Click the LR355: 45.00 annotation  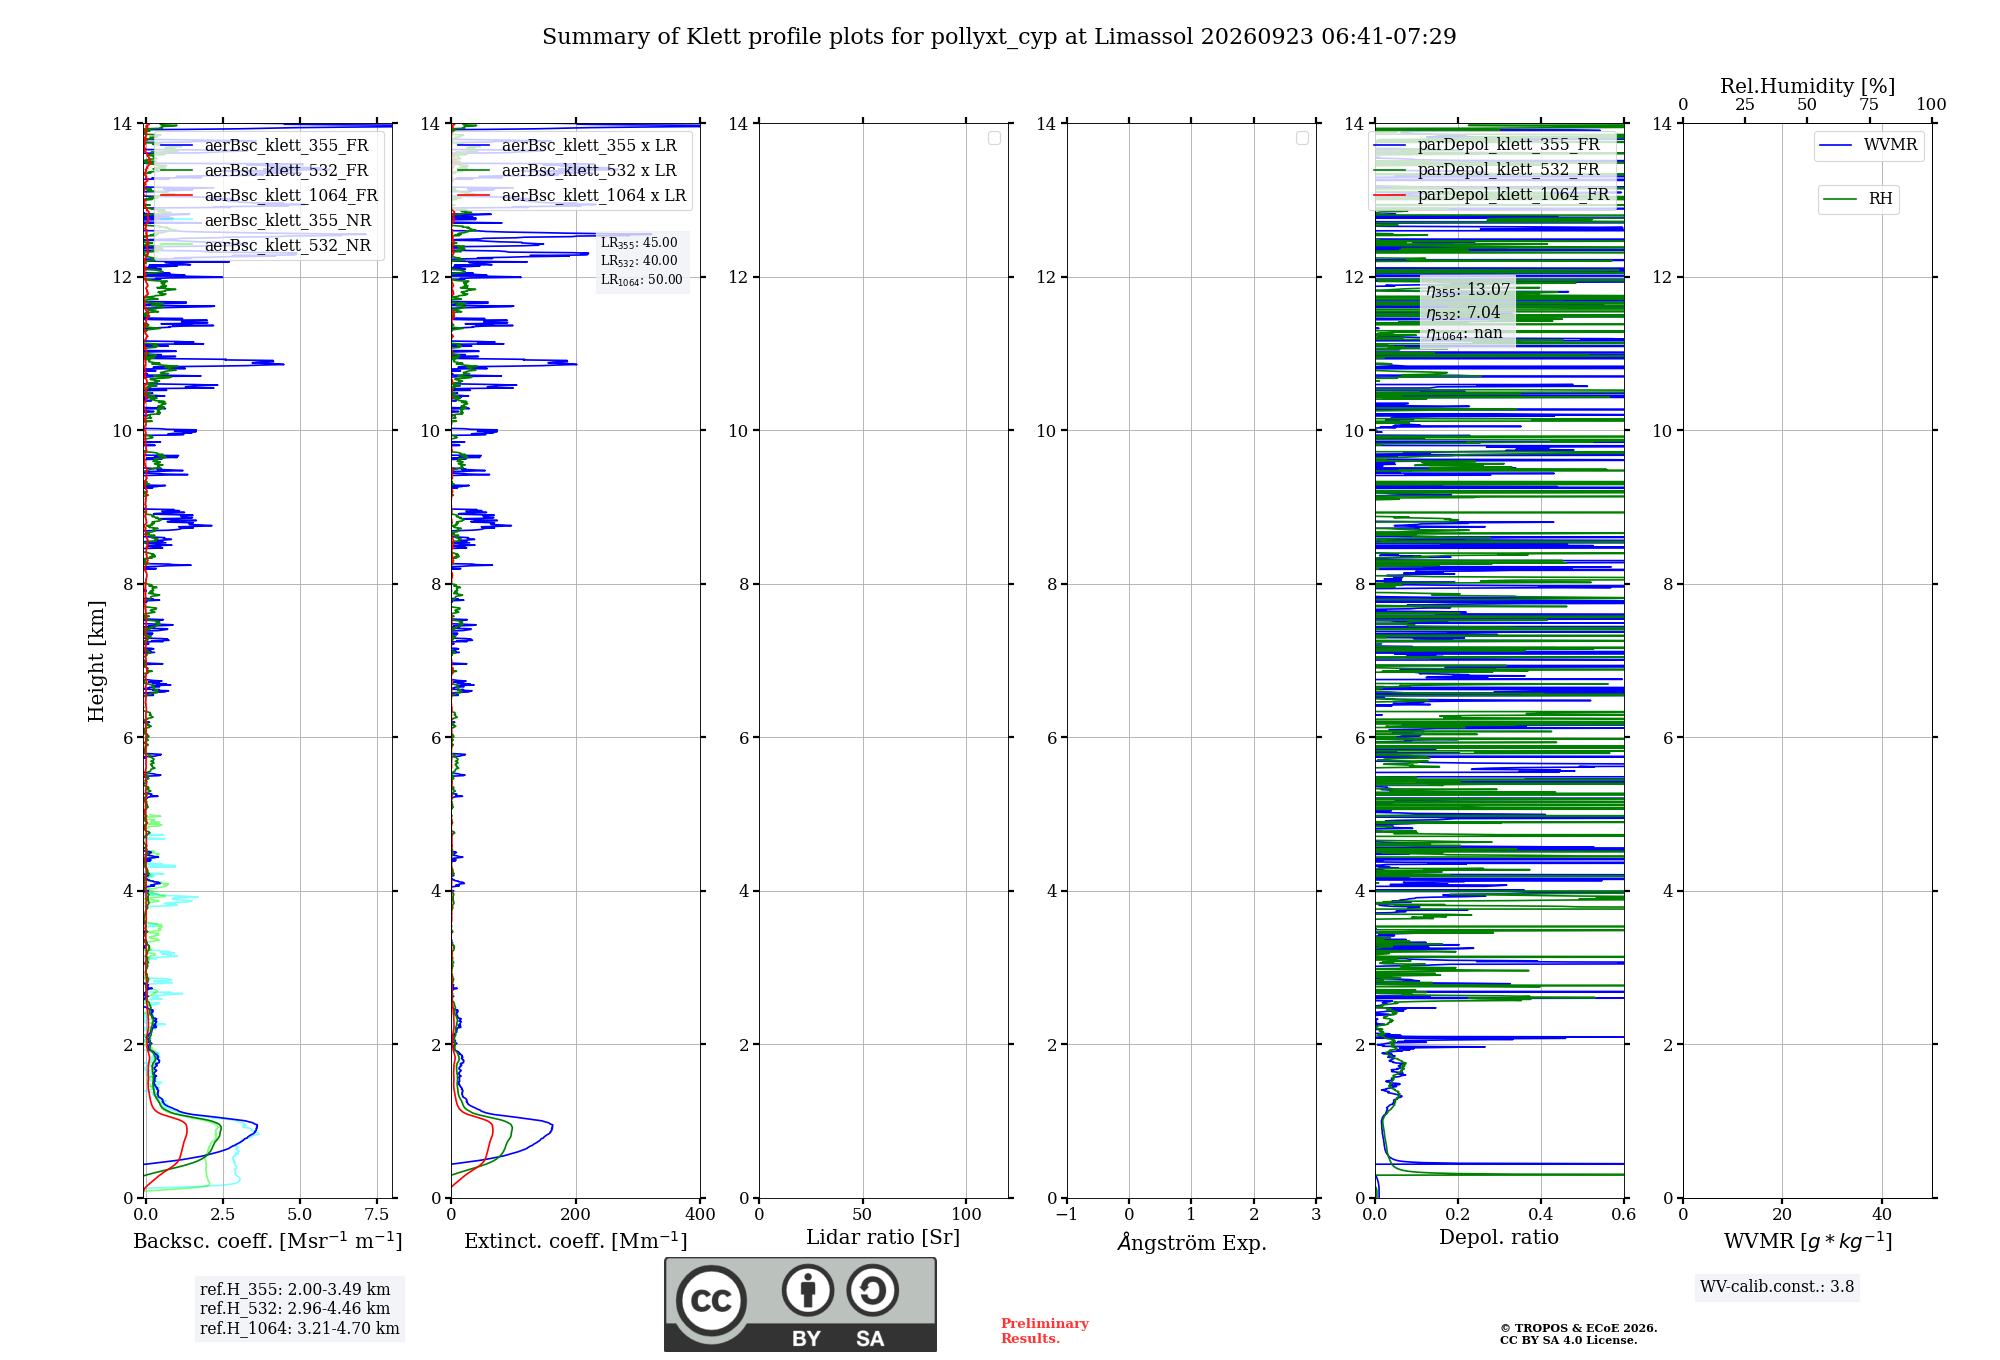pyautogui.click(x=639, y=243)
